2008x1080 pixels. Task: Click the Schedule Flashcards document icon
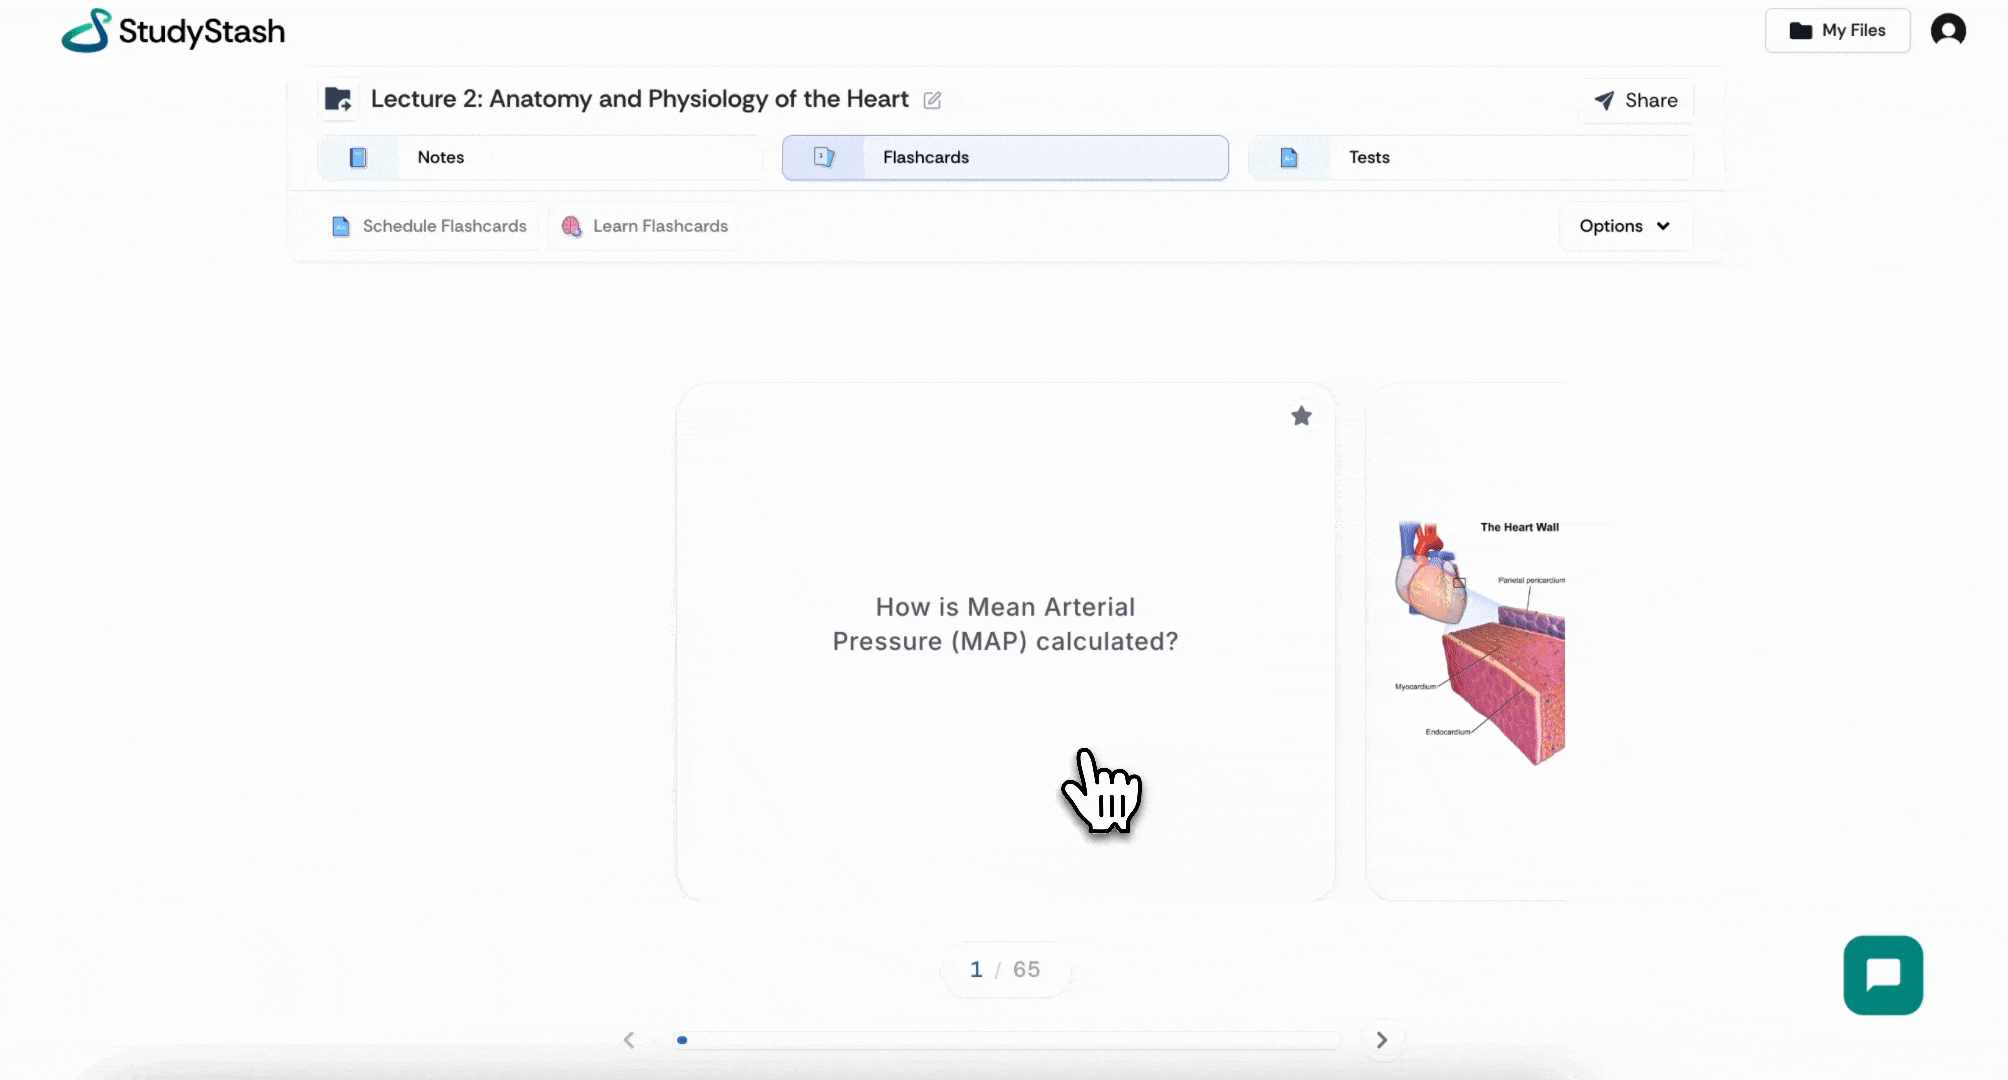pyautogui.click(x=341, y=227)
